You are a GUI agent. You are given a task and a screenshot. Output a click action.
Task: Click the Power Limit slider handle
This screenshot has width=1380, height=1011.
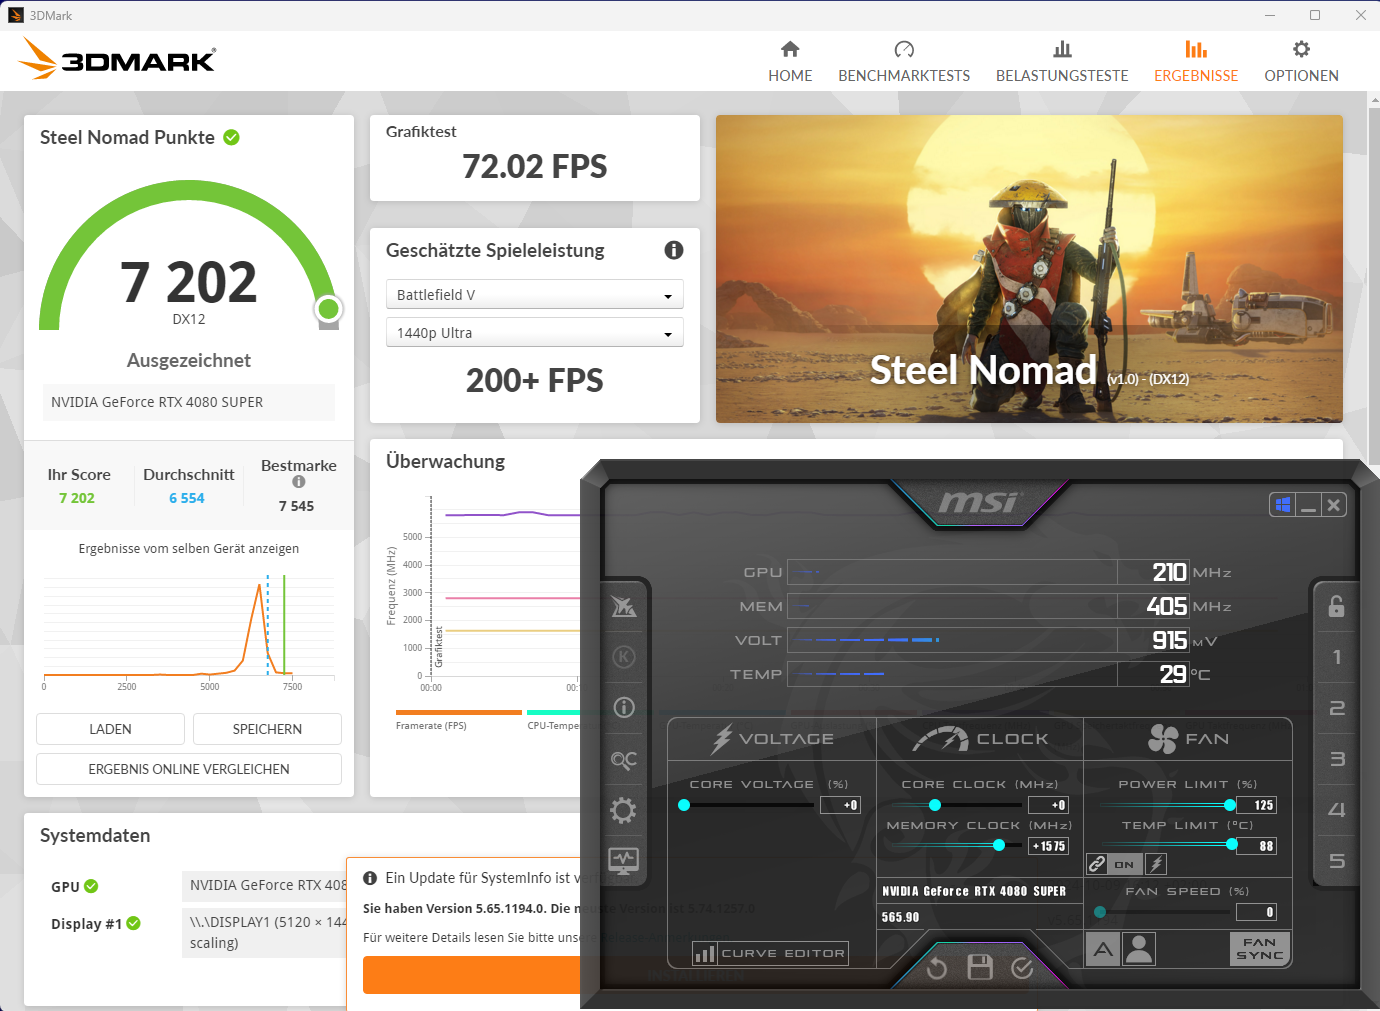coord(1230,805)
